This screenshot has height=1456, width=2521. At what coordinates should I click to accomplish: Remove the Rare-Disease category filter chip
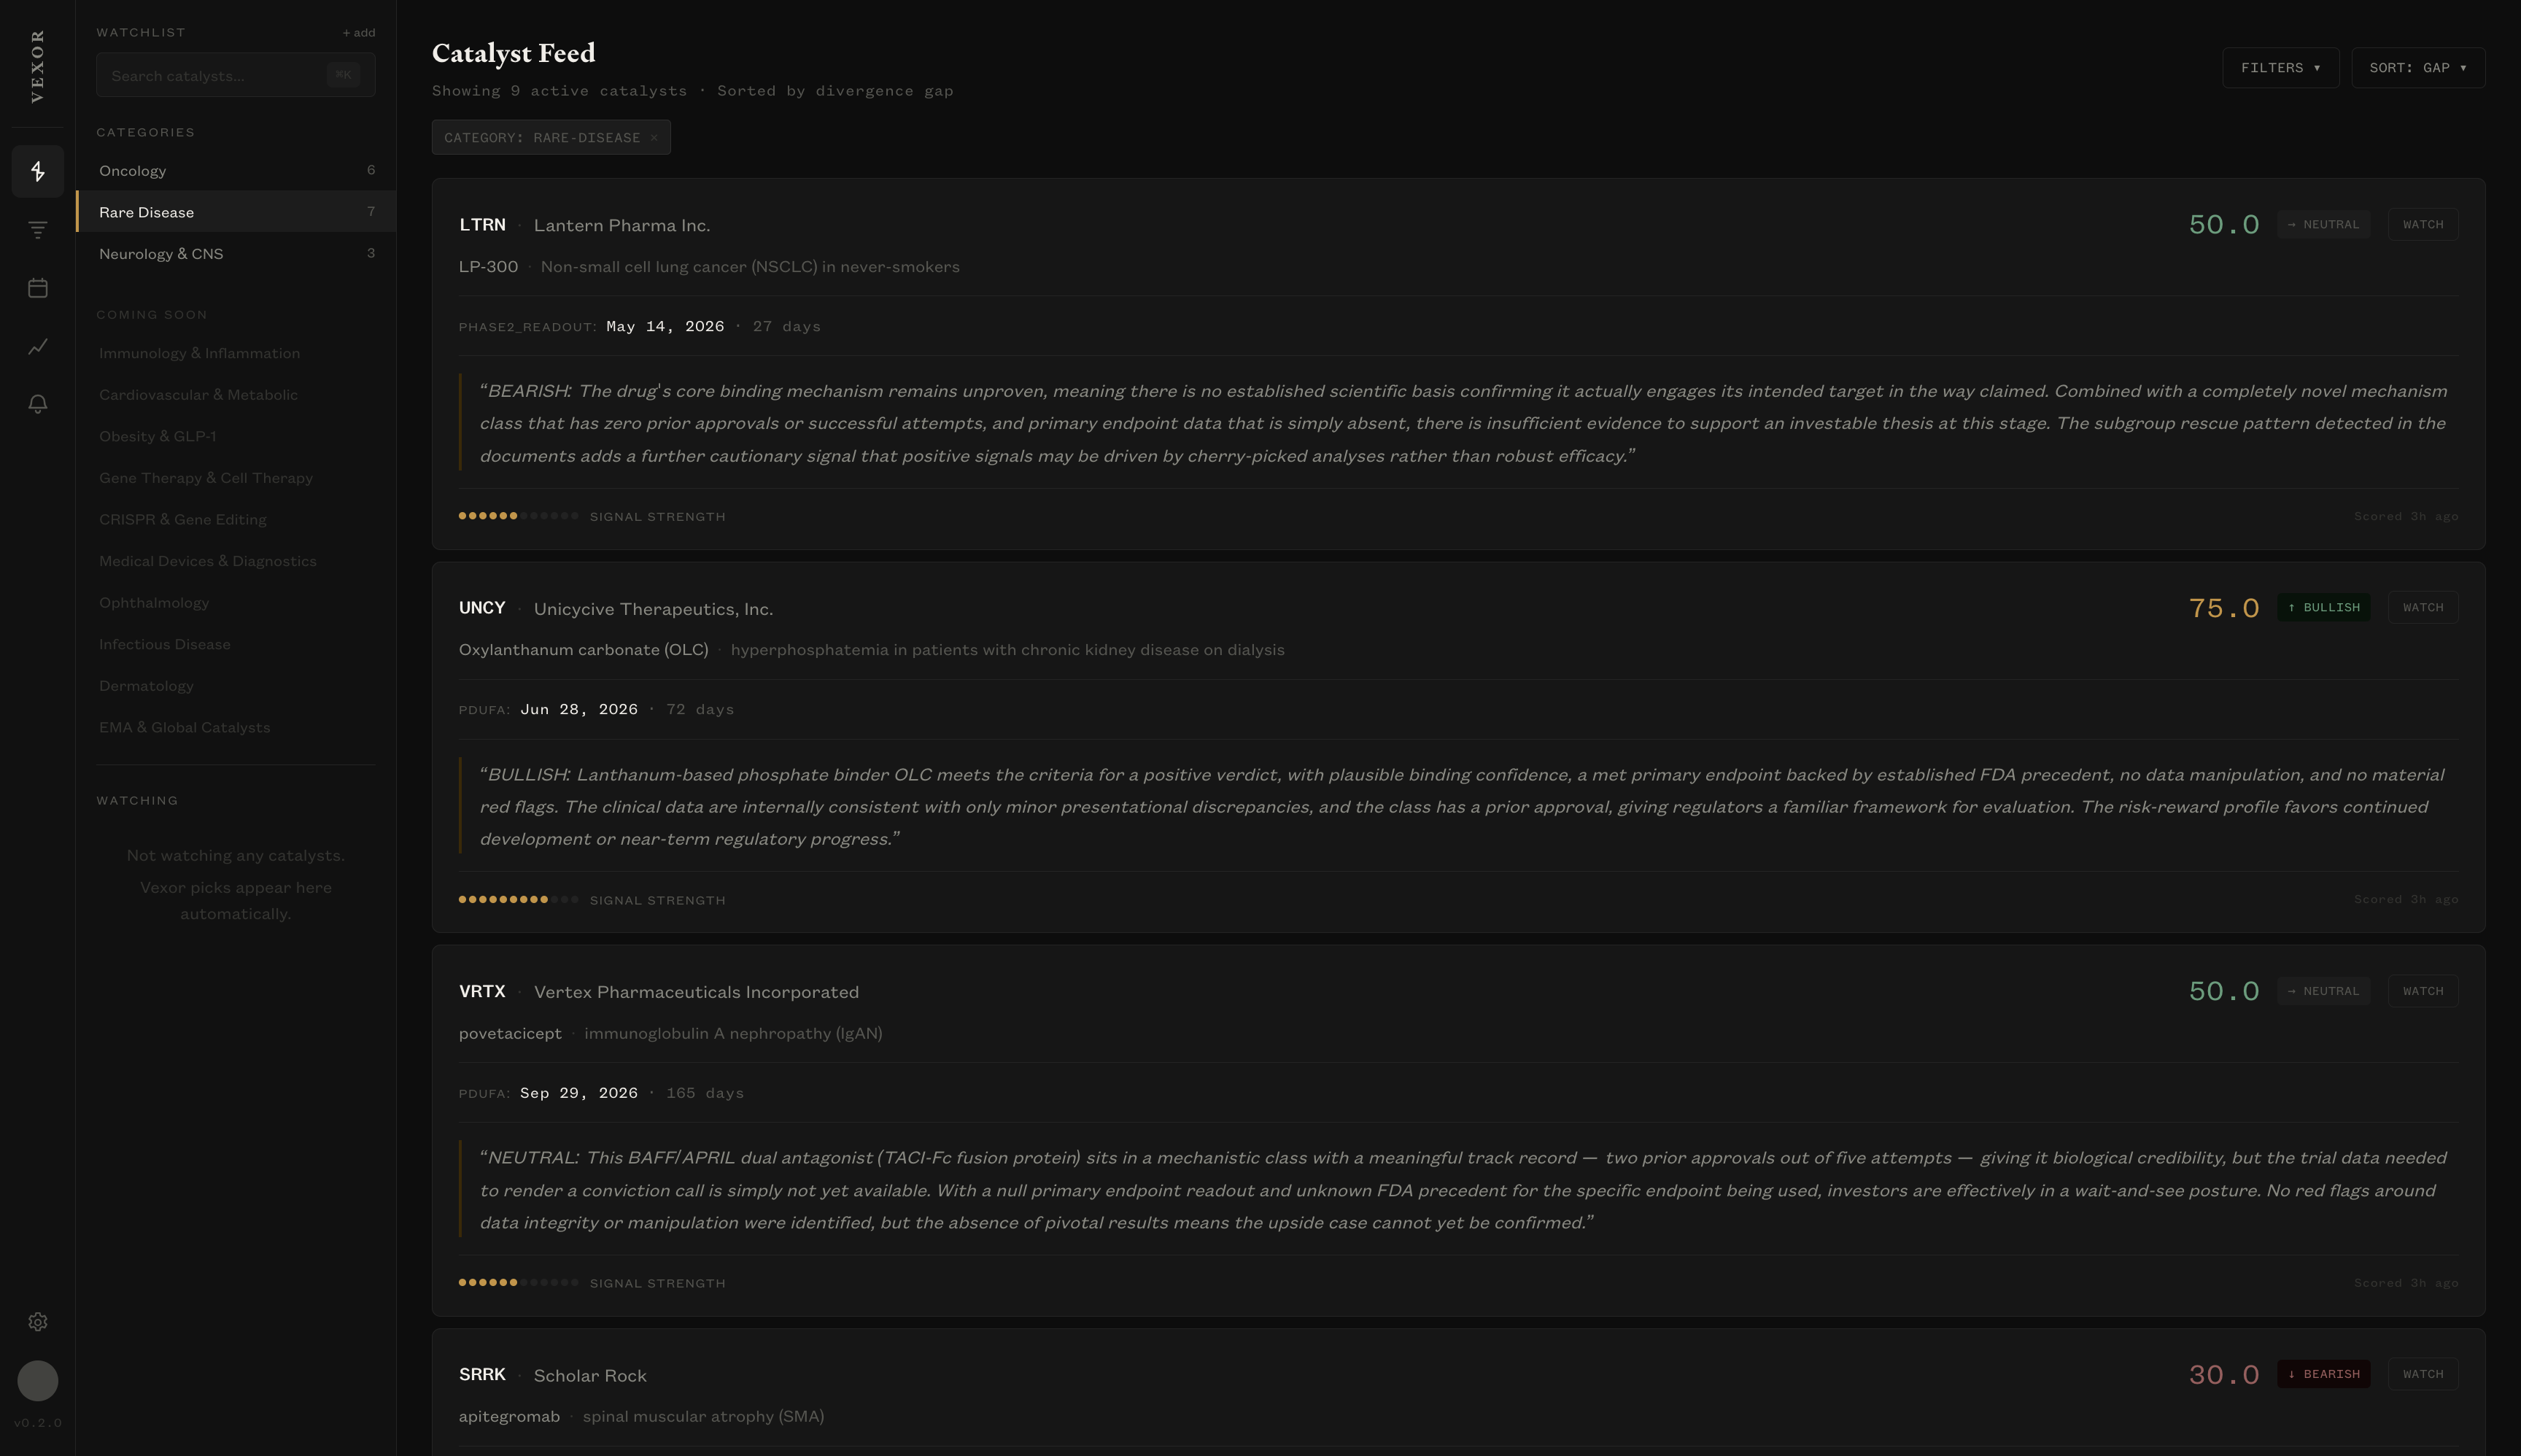point(654,138)
